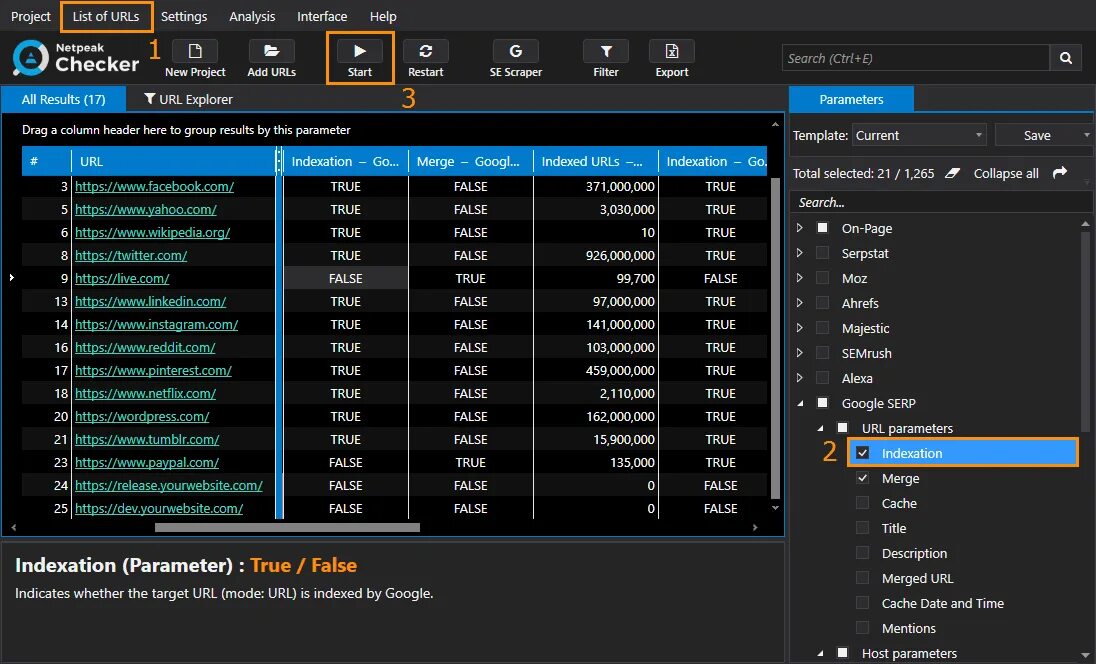The image size is (1096, 664).
Task: Enable the Majestic parameters checkbox
Action: pos(823,328)
